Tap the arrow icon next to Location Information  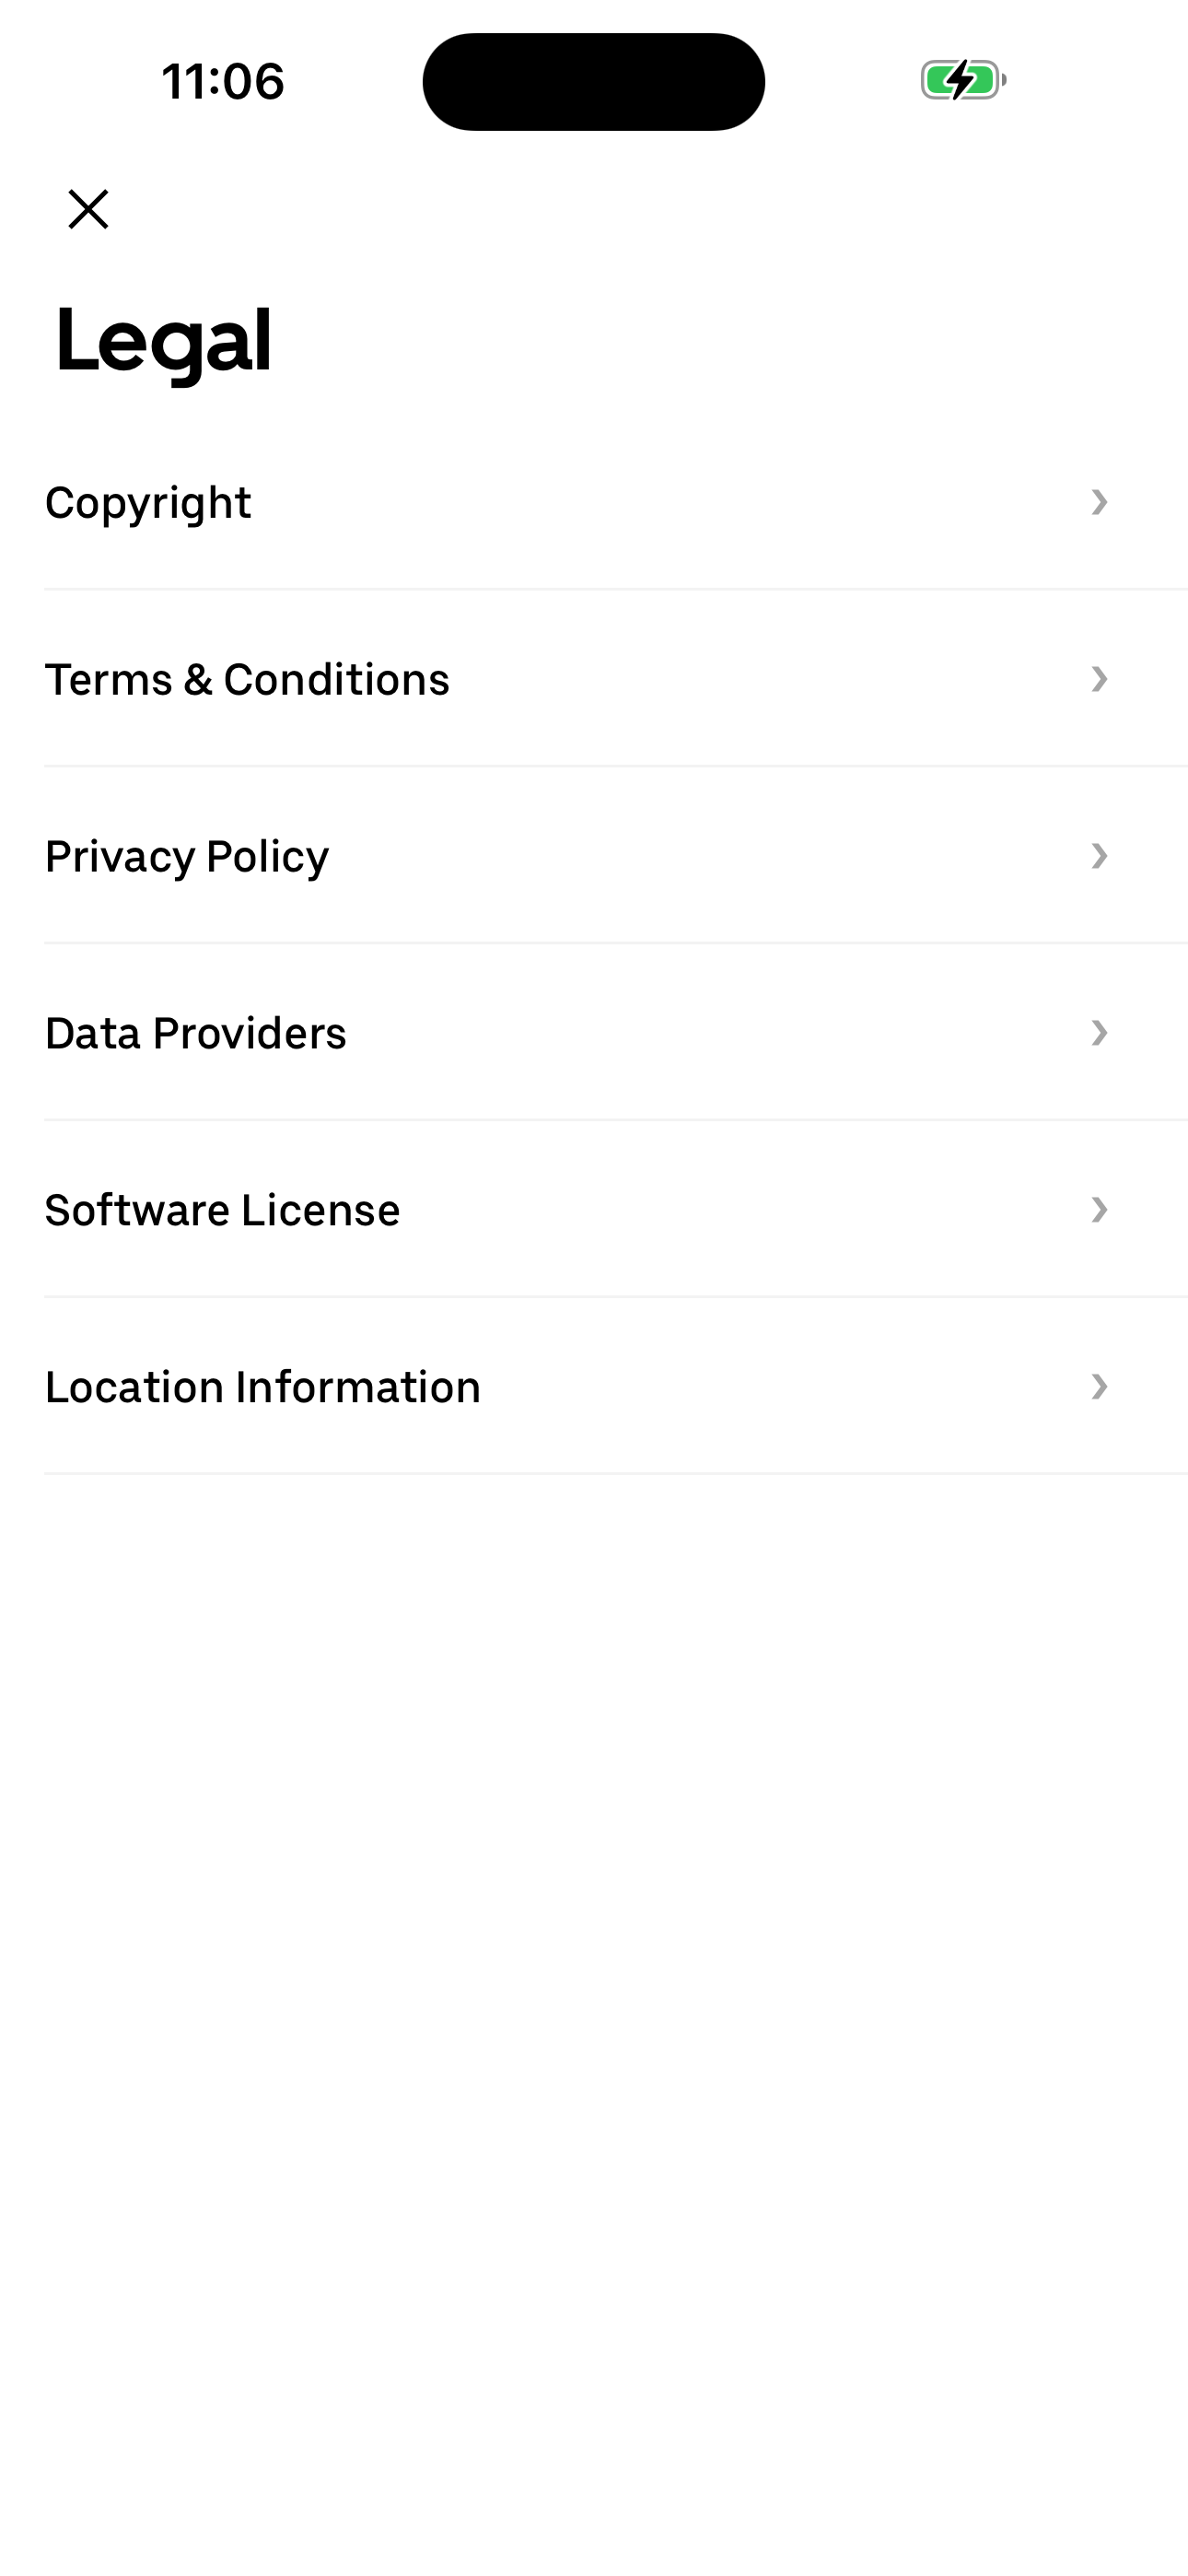(1099, 1387)
